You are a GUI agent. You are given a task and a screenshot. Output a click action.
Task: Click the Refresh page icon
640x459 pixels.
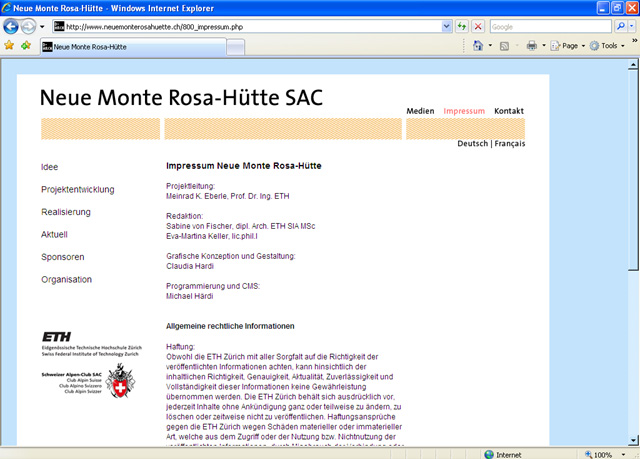[x=461, y=26]
